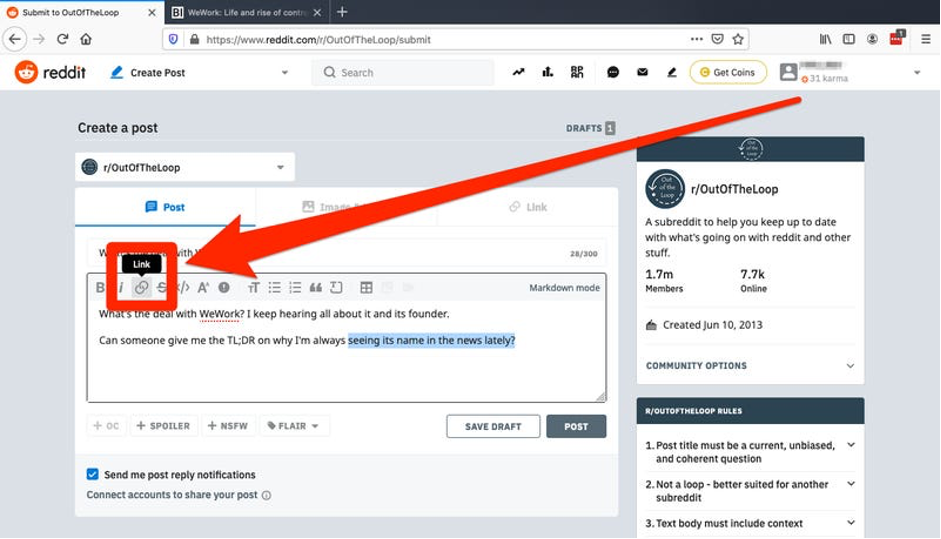The height and width of the screenshot is (539, 941).
Task: Open the Flair dropdown
Action: 294,426
